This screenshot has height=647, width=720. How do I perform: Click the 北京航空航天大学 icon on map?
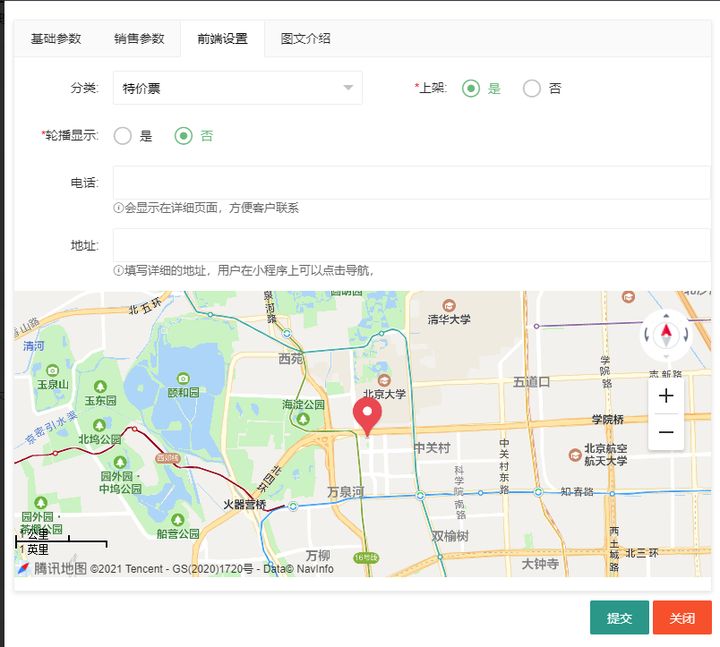(574, 454)
